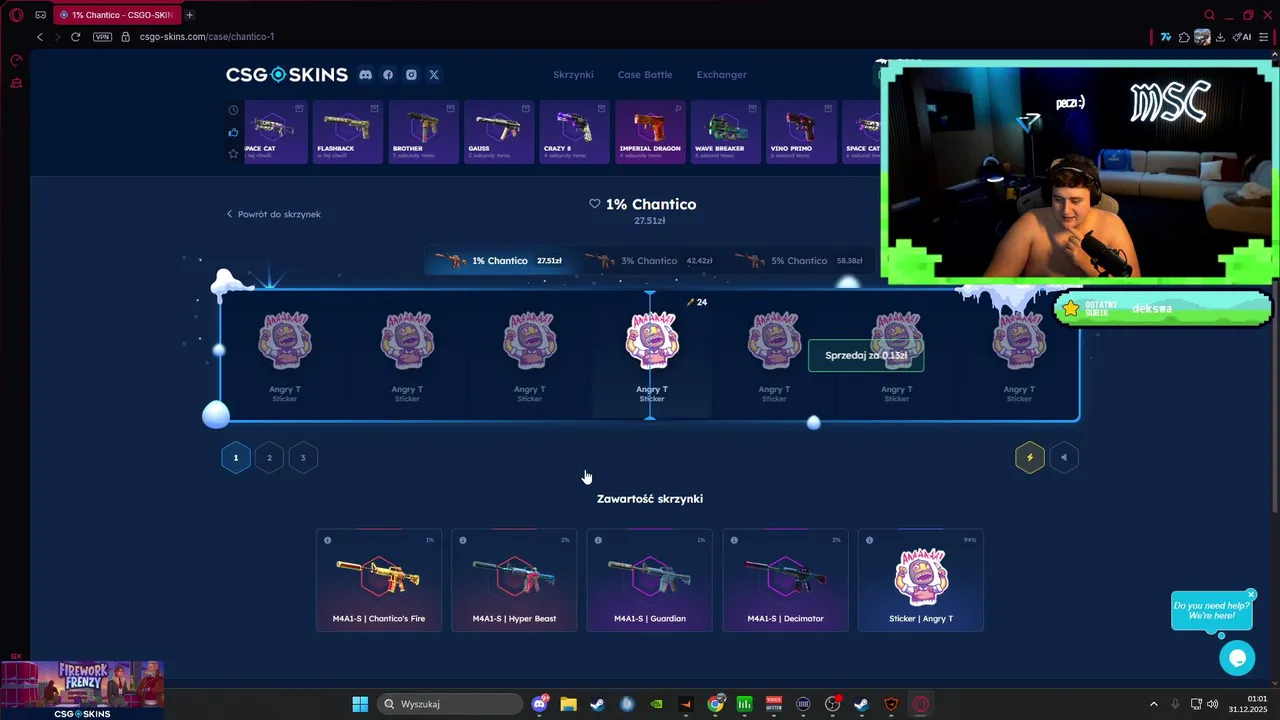
Task: Open a new browser tab with plus
Action: (x=189, y=15)
